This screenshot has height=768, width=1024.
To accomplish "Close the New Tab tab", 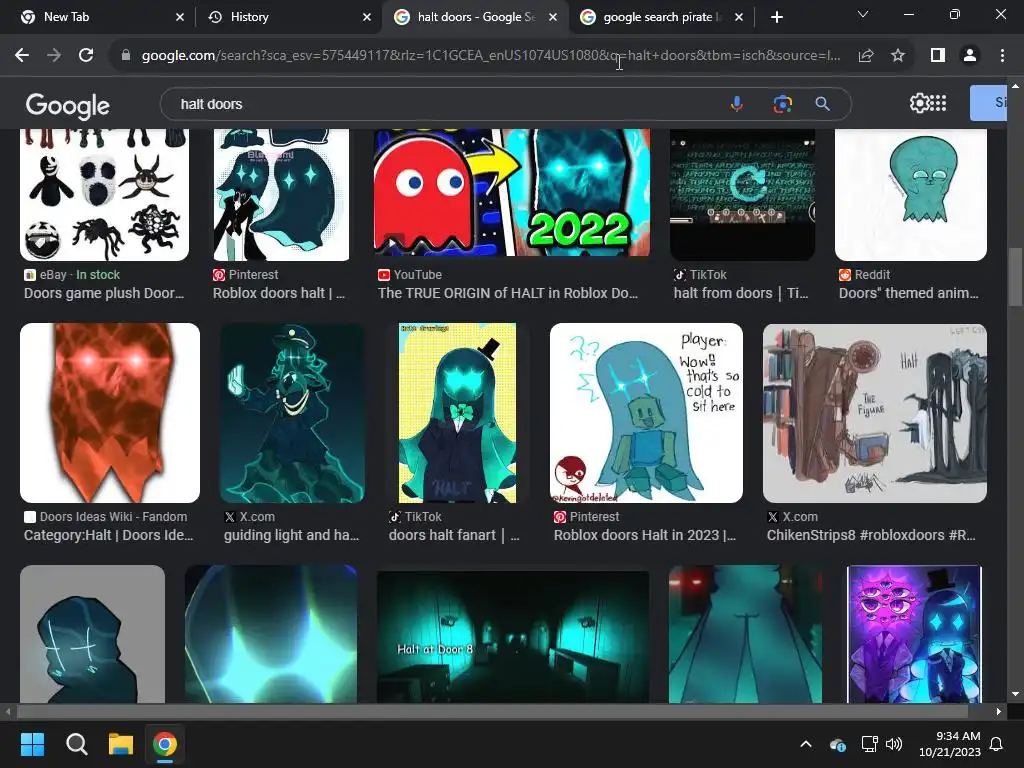I will point(180,17).
